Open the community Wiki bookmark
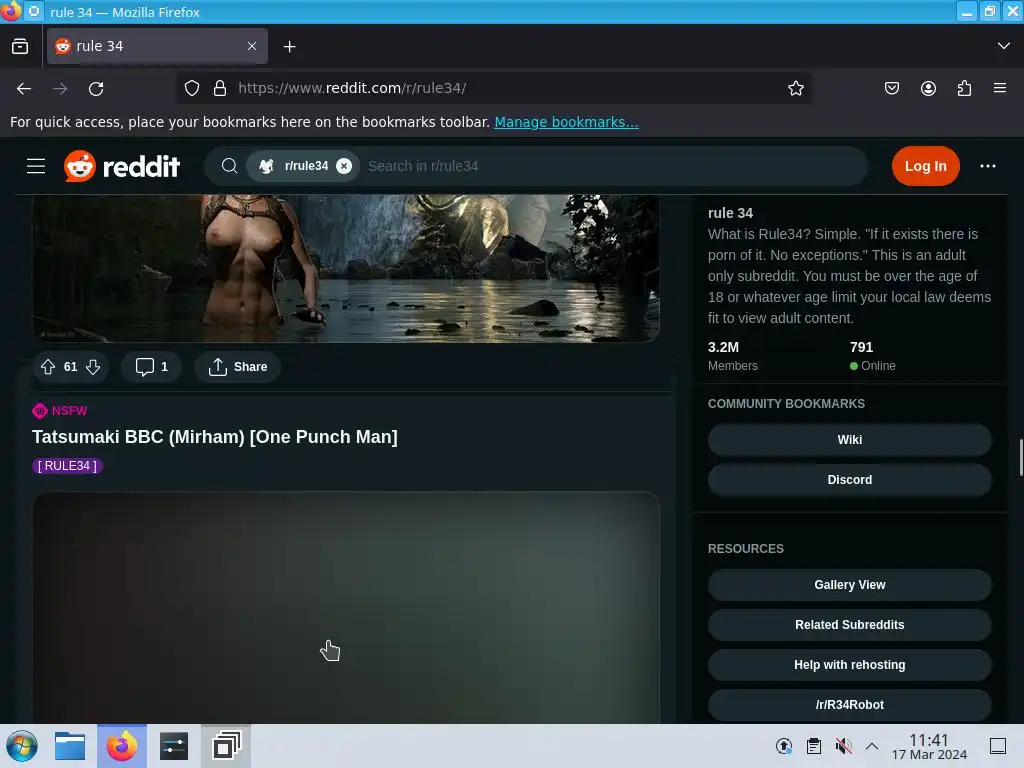The height and width of the screenshot is (768, 1024). [850, 440]
